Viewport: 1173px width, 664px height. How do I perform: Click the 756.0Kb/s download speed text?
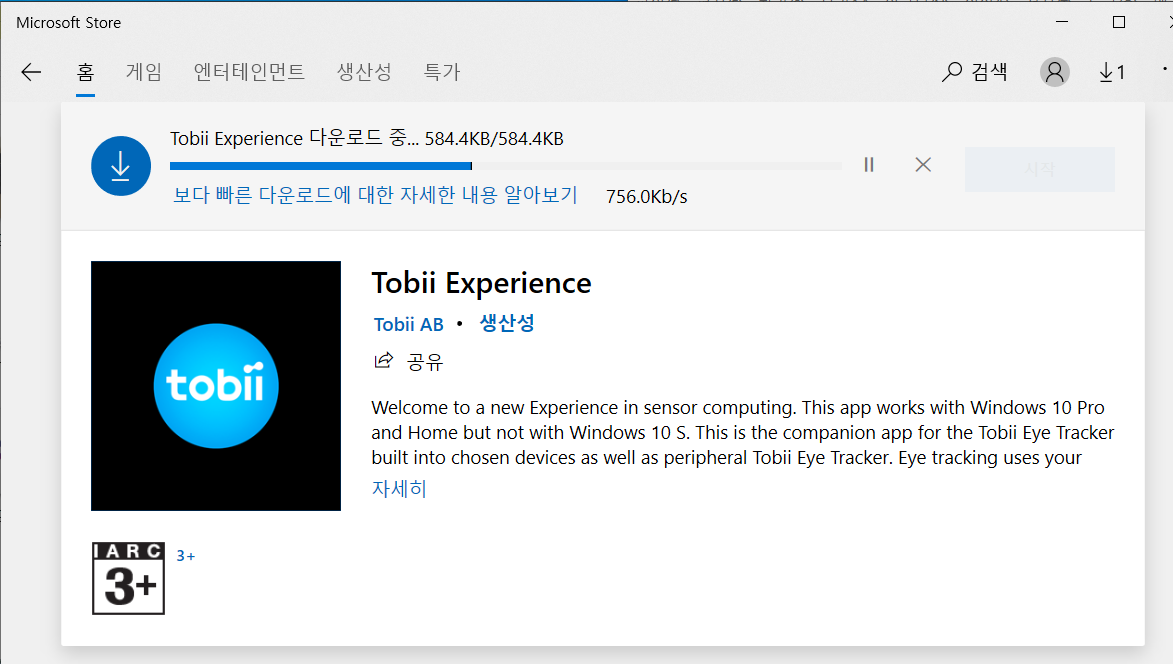tap(646, 197)
